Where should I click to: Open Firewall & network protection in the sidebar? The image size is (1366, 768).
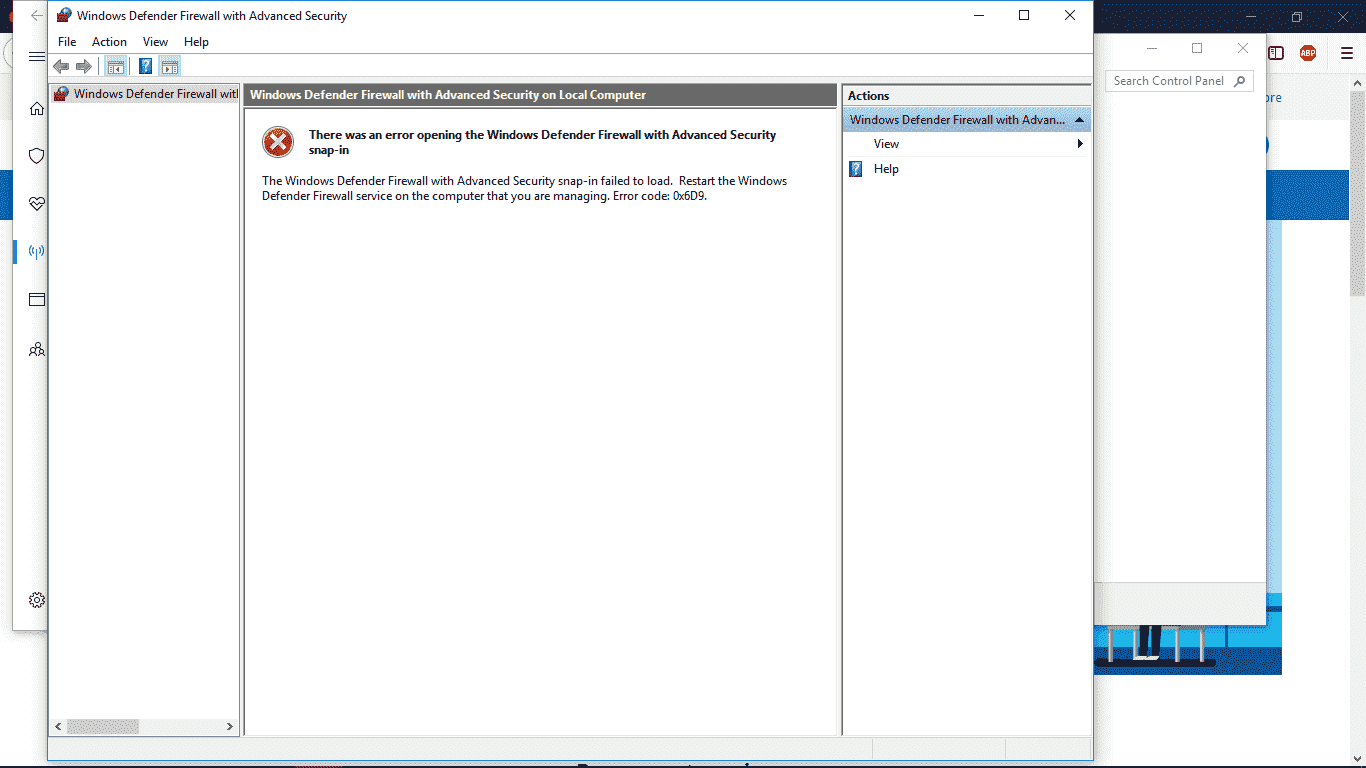(x=36, y=251)
